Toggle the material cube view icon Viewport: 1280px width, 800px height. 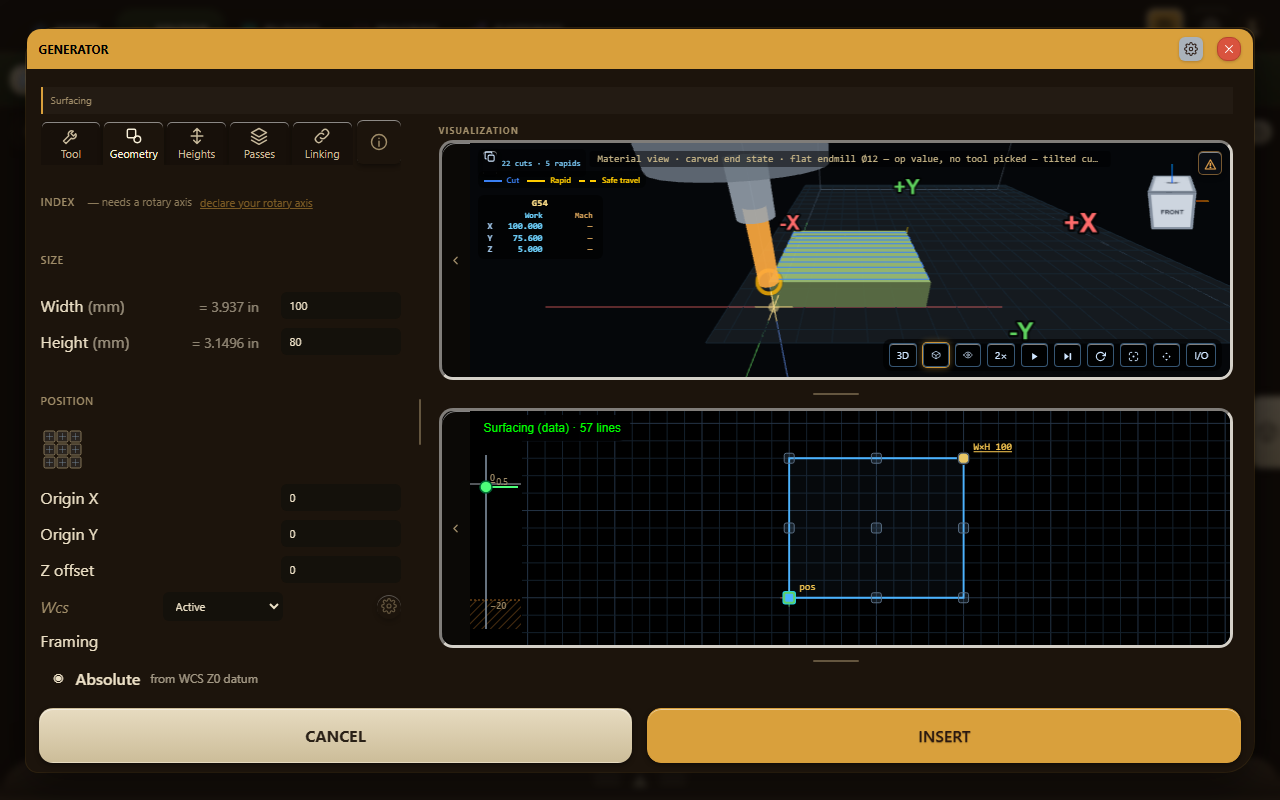click(936, 355)
